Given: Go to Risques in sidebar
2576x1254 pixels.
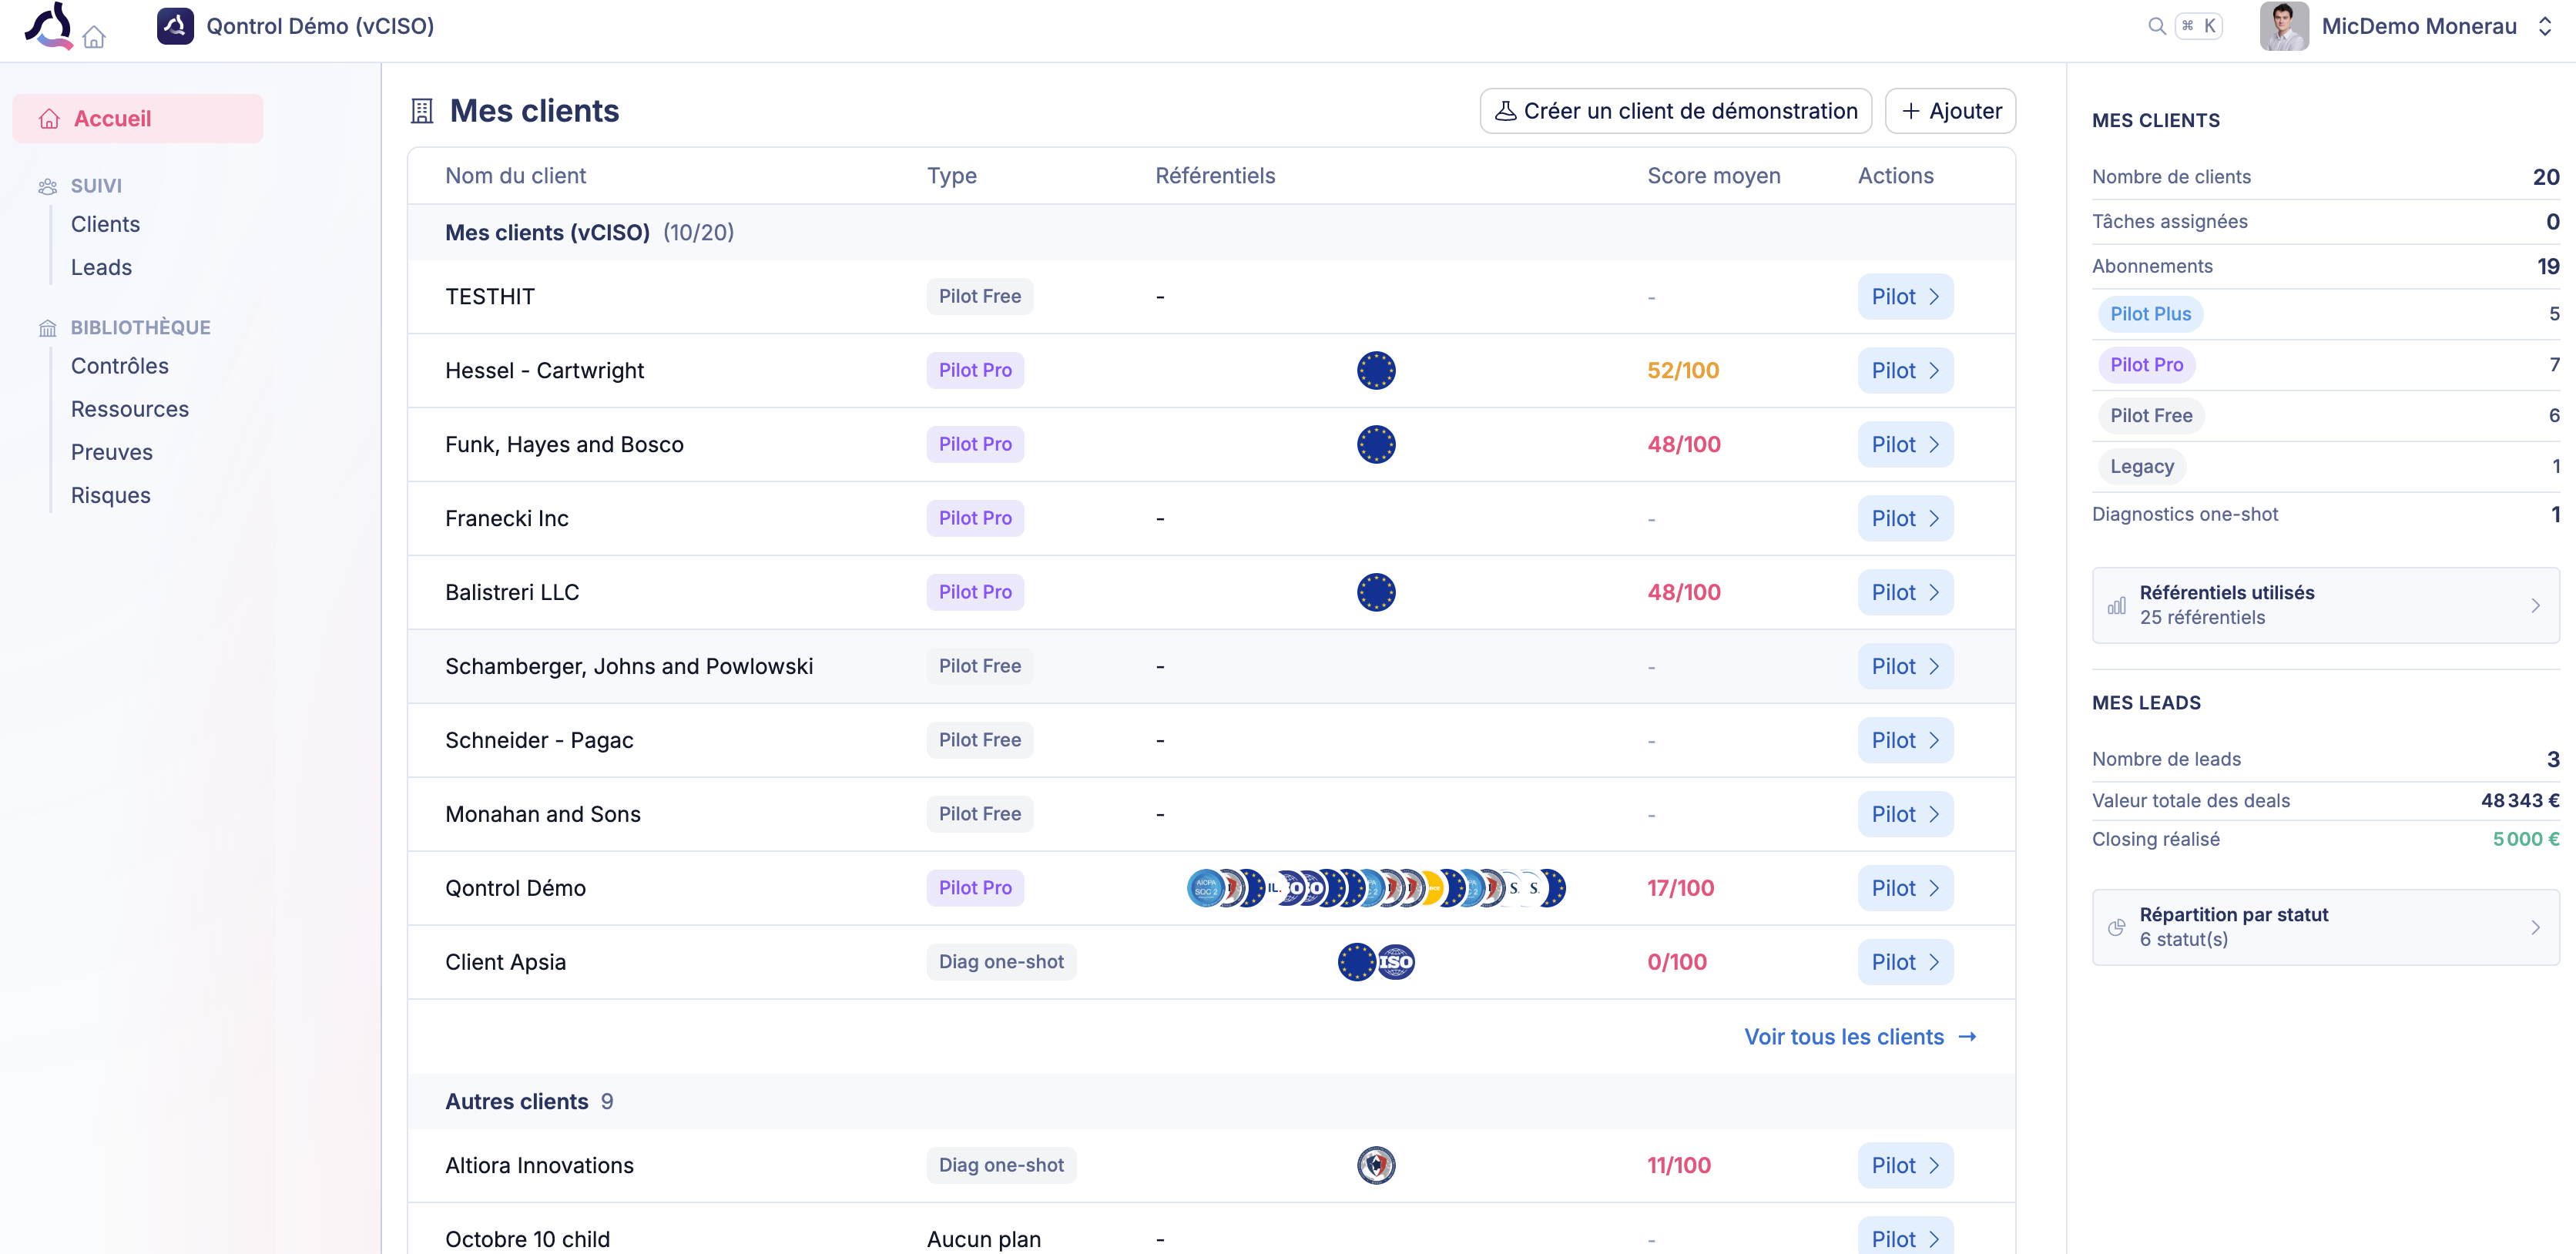Looking at the screenshot, I should coord(110,495).
